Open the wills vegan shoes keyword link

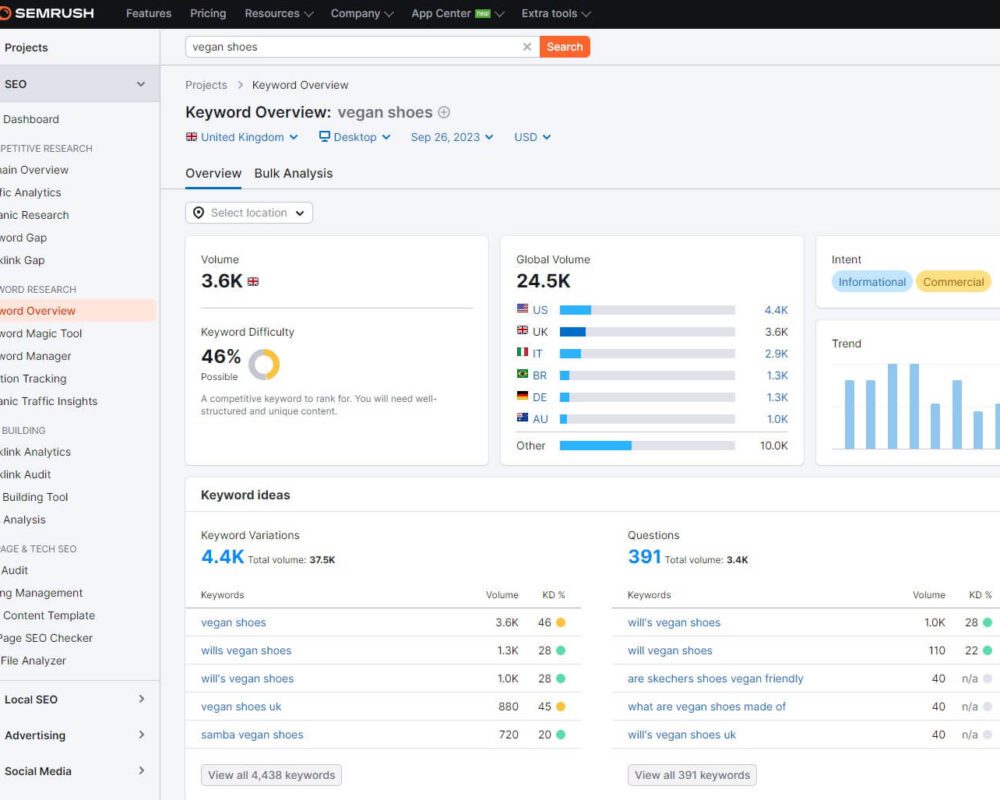pyautogui.click(x=246, y=651)
